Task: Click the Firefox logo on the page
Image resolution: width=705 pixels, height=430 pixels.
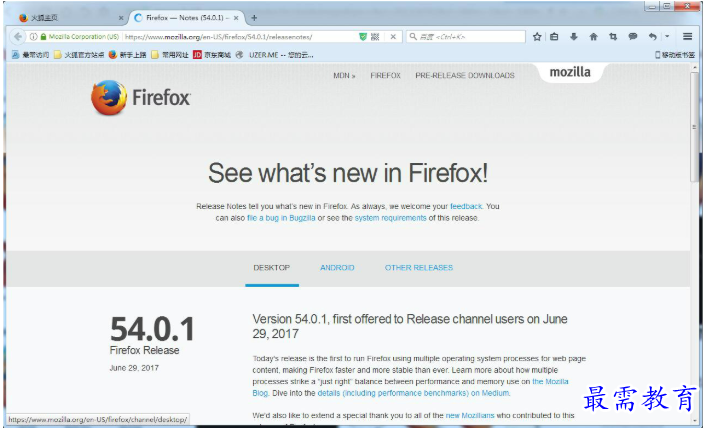Action: (141, 98)
